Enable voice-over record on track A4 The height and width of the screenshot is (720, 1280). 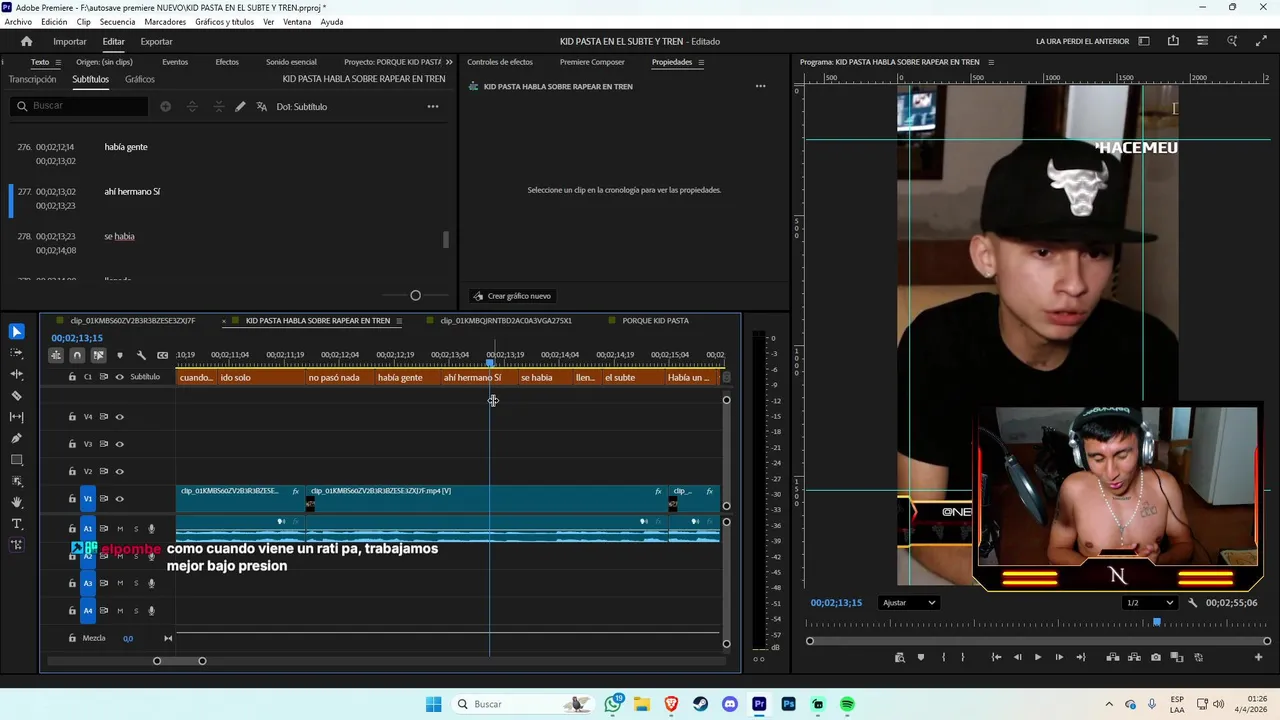coord(152,611)
